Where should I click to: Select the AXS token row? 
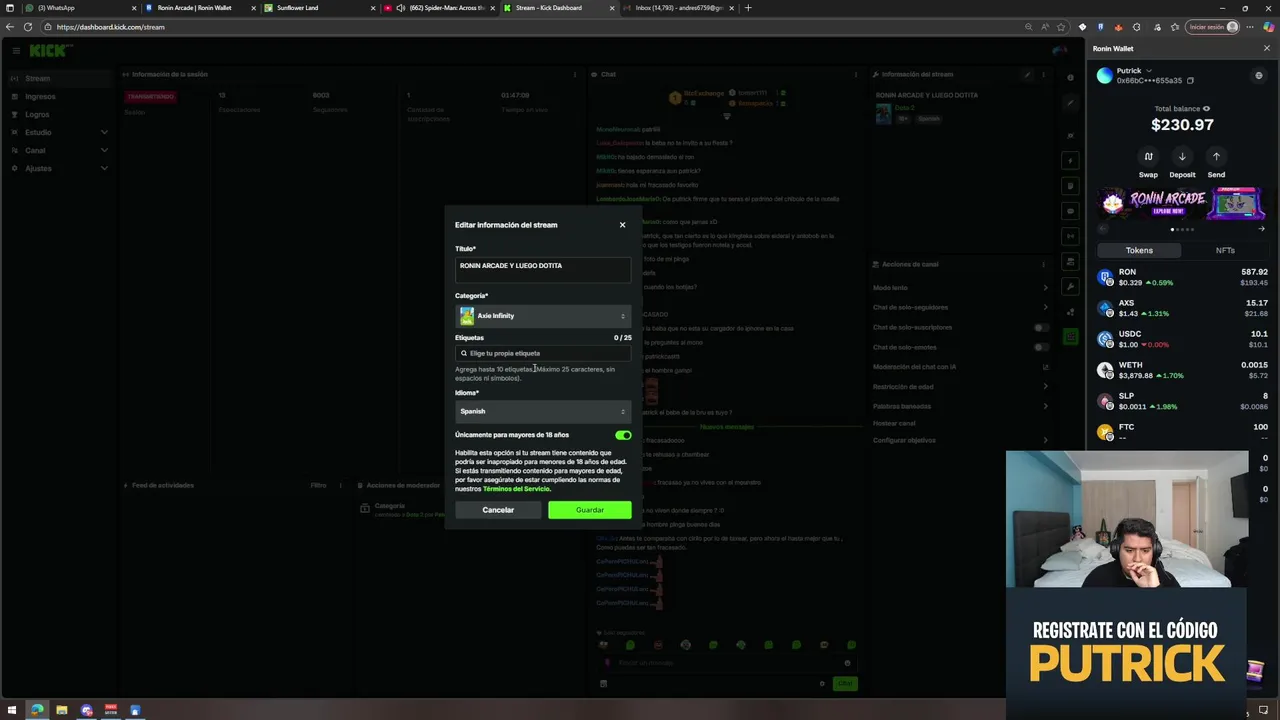coord(1182,308)
